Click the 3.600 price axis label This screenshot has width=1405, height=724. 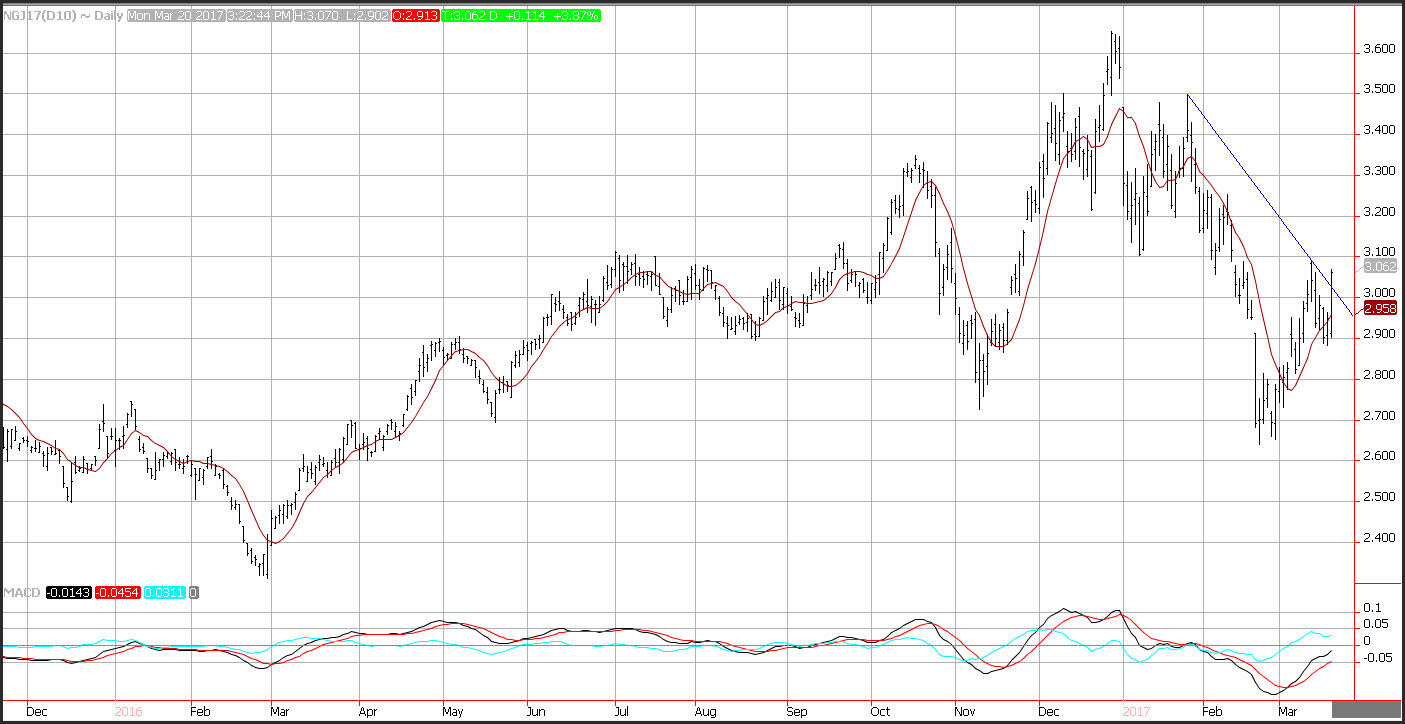click(1380, 49)
